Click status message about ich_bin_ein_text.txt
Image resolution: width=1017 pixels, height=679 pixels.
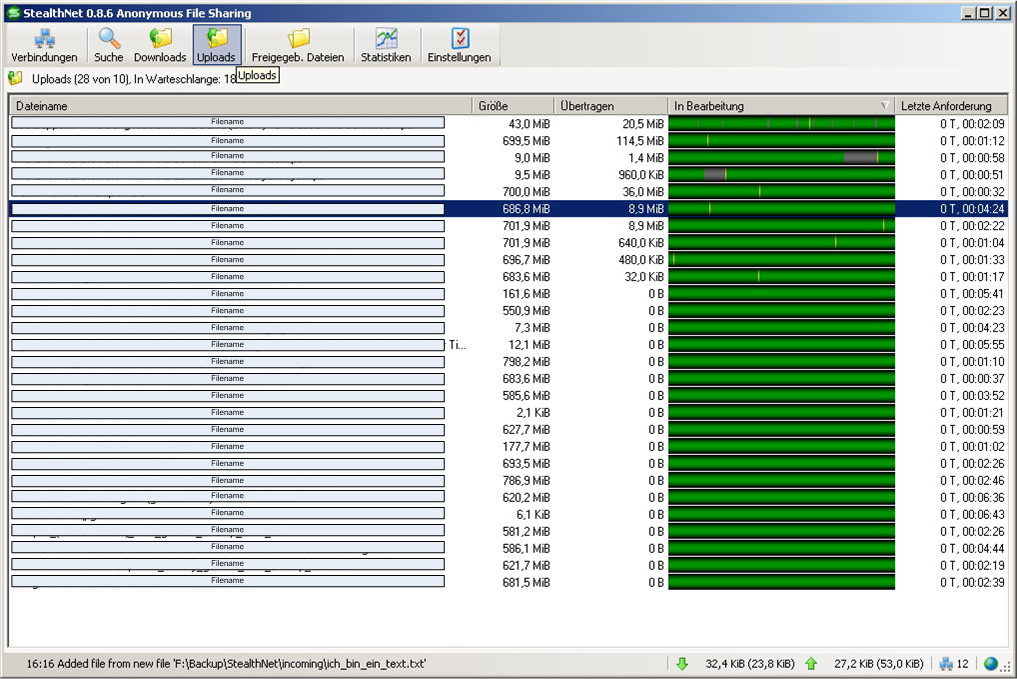(x=226, y=663)
